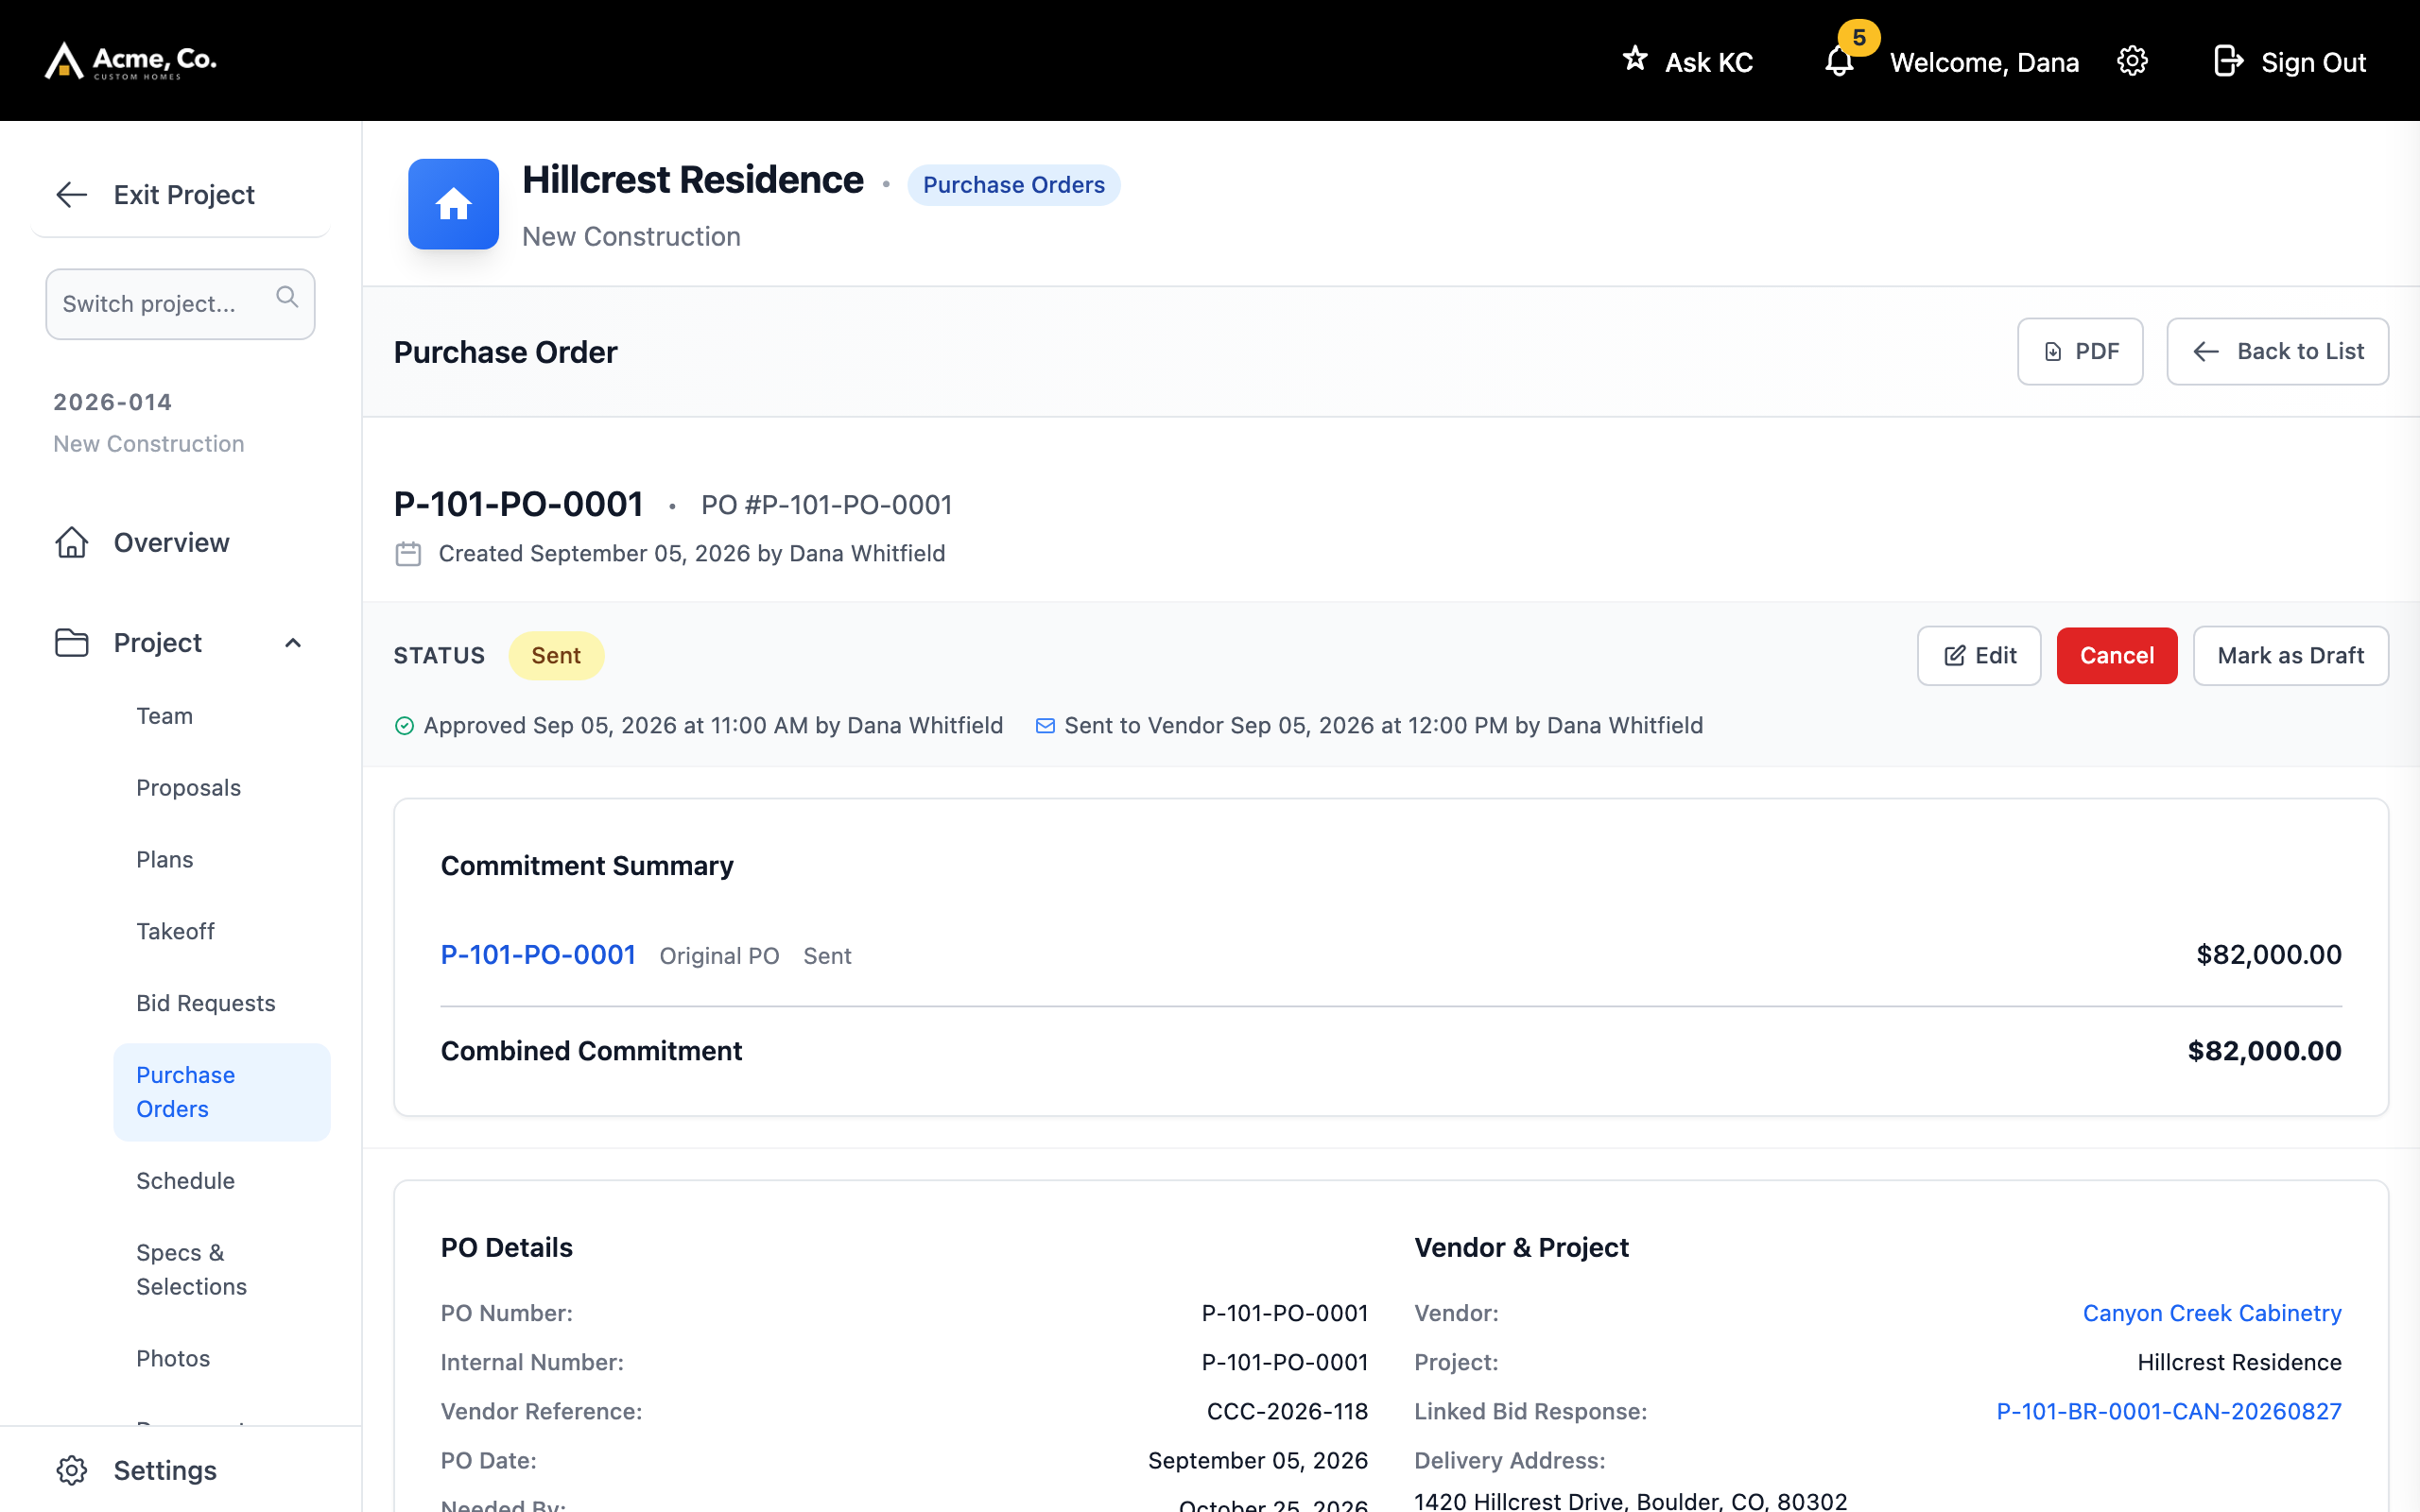
Task: Click the Overview house icon
Action: [72, 542]
